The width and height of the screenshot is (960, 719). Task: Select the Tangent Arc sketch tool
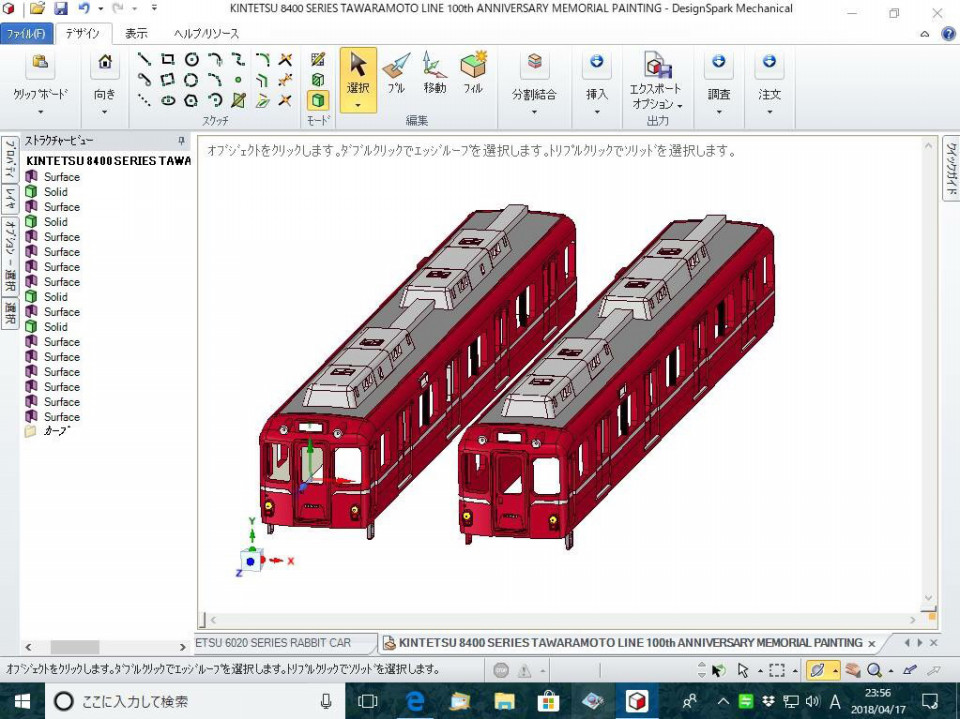coord(215,59)
